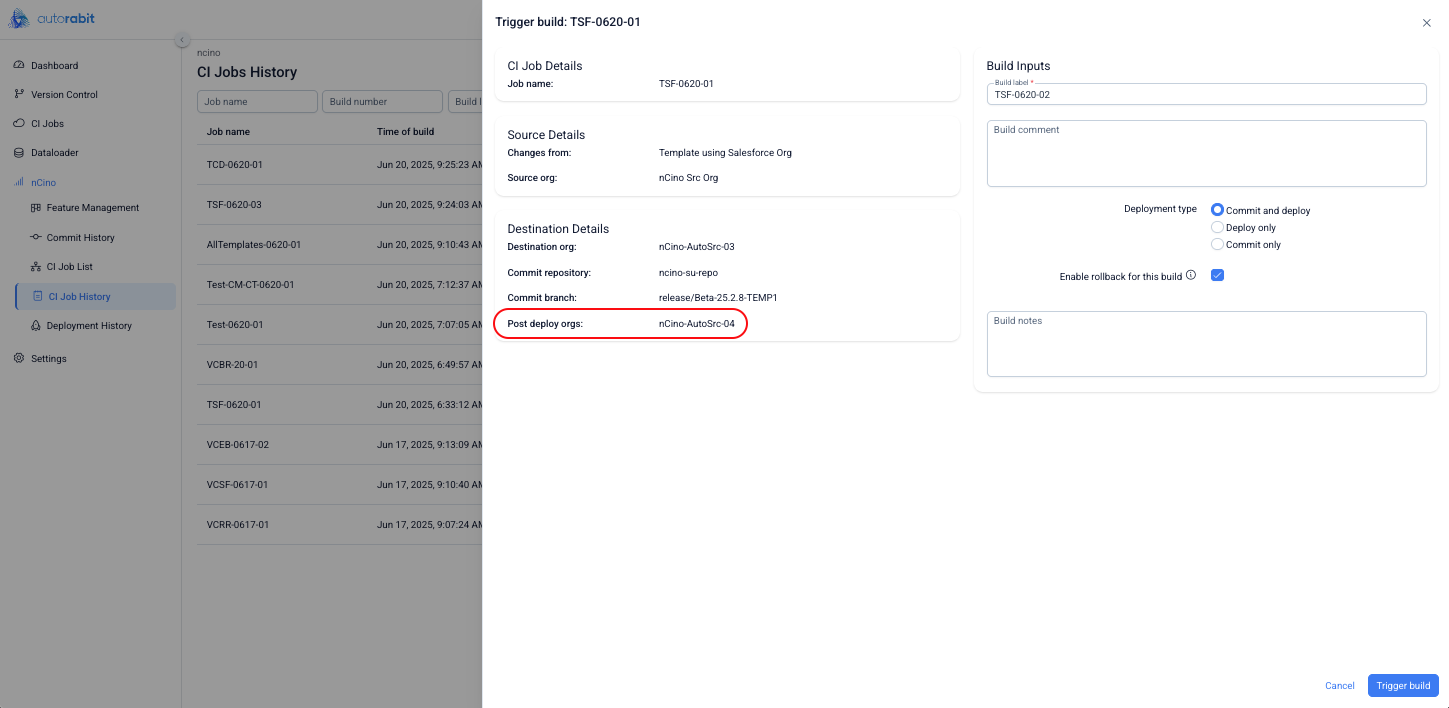Image resolution: width=1449 pixels, height=708 pixels.
Task: Click the CI Jobs cloud icon
Action: click(x=19, y=124)
